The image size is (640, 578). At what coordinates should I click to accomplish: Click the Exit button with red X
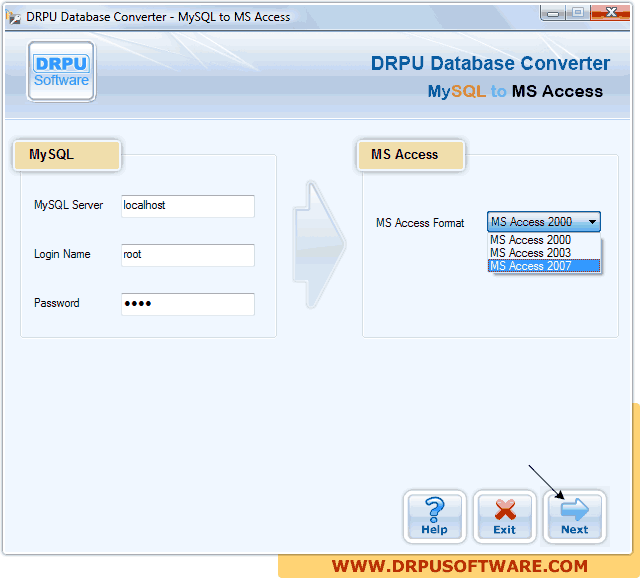[x=504, y=517]
